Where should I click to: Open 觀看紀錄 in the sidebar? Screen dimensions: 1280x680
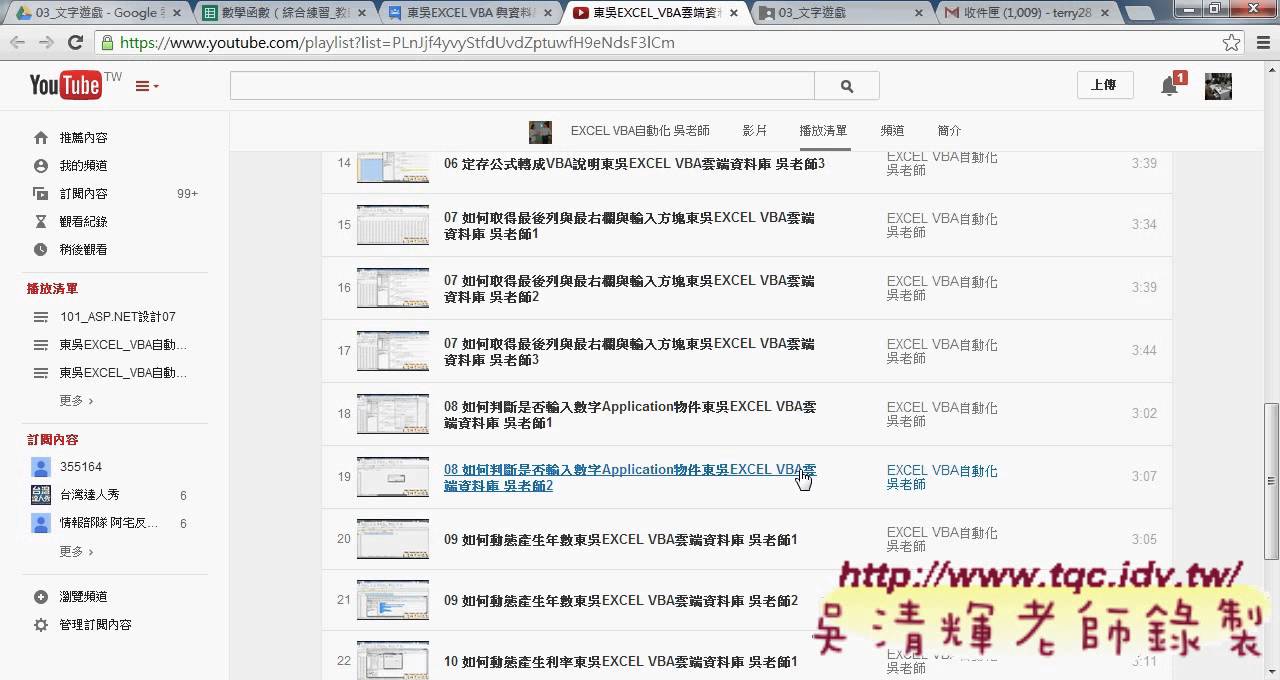coord(83,222)
